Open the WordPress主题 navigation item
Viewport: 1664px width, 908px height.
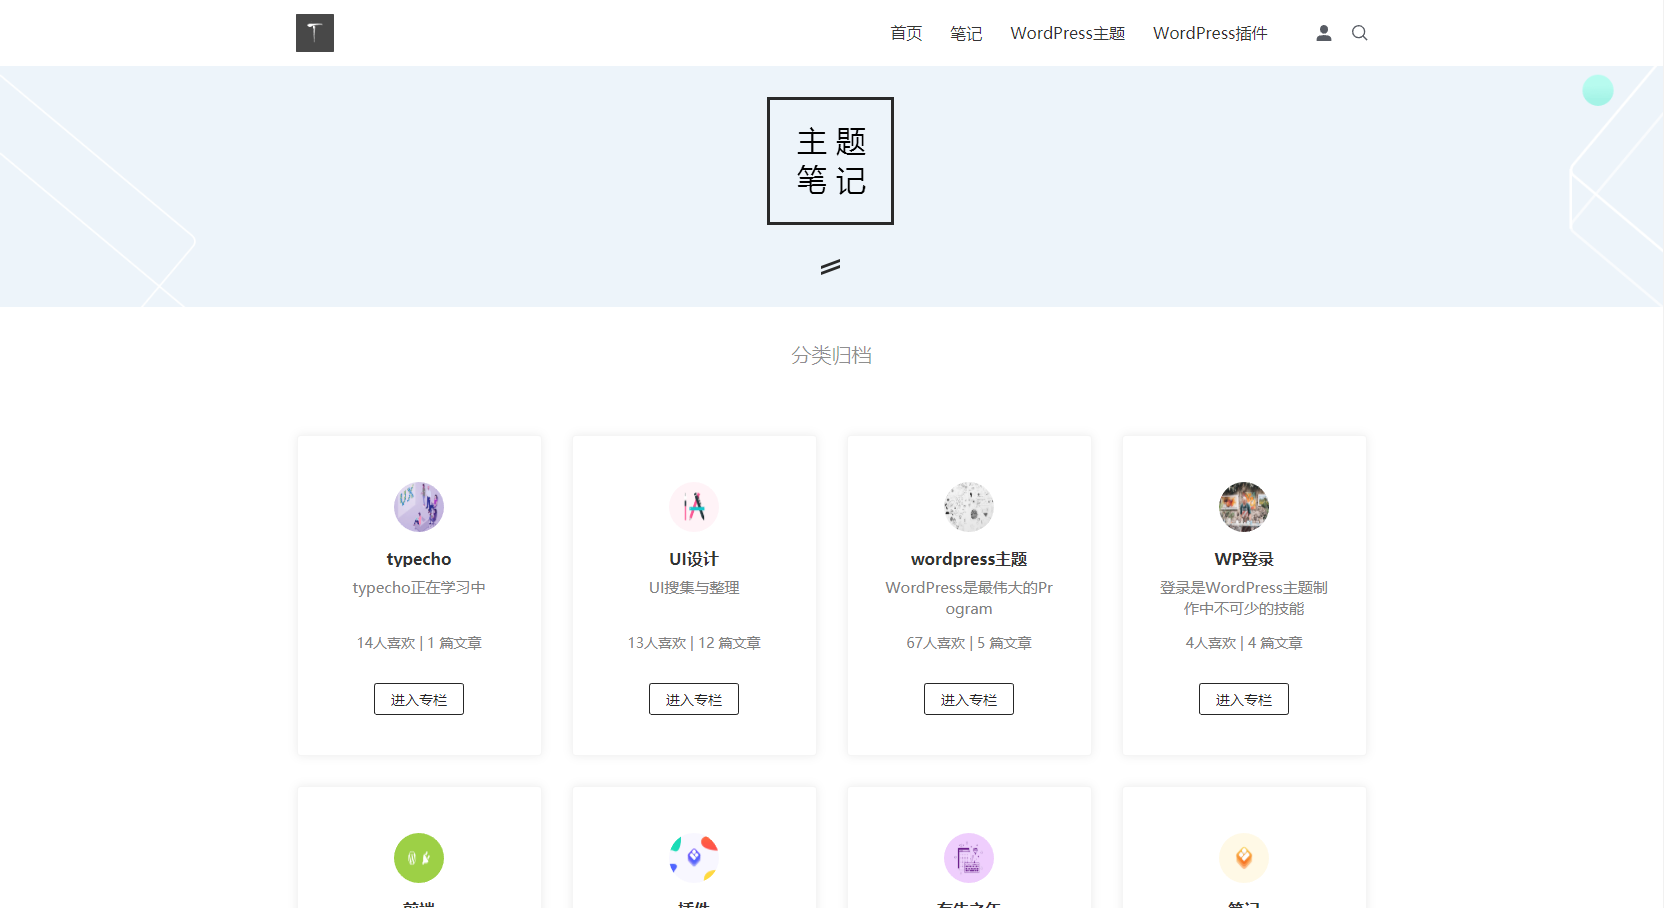(x=1067, y=33)
